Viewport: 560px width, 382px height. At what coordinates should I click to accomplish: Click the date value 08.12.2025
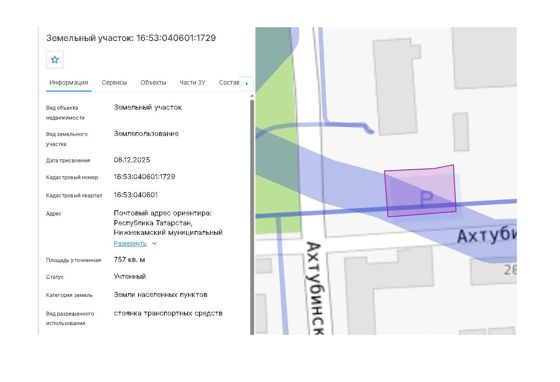(132, 160)
